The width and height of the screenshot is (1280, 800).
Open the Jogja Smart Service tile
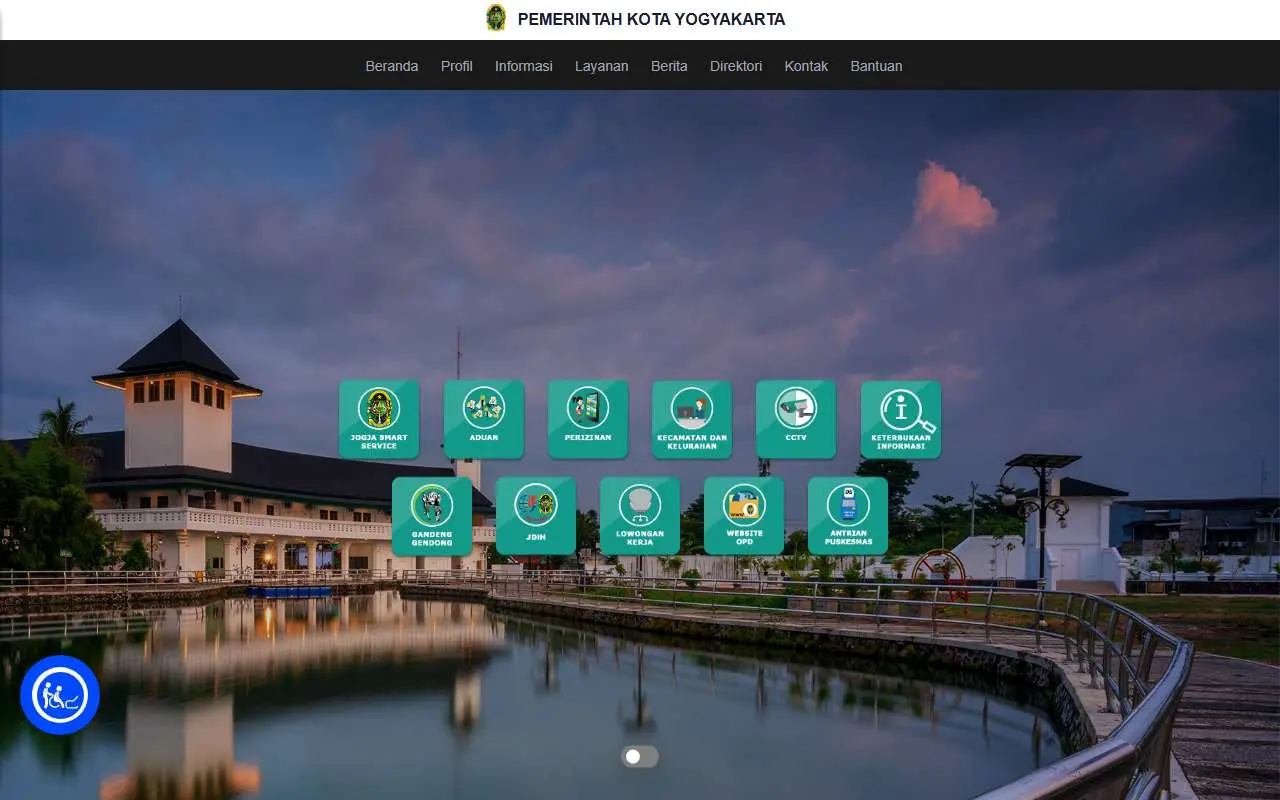click(379, 419)
